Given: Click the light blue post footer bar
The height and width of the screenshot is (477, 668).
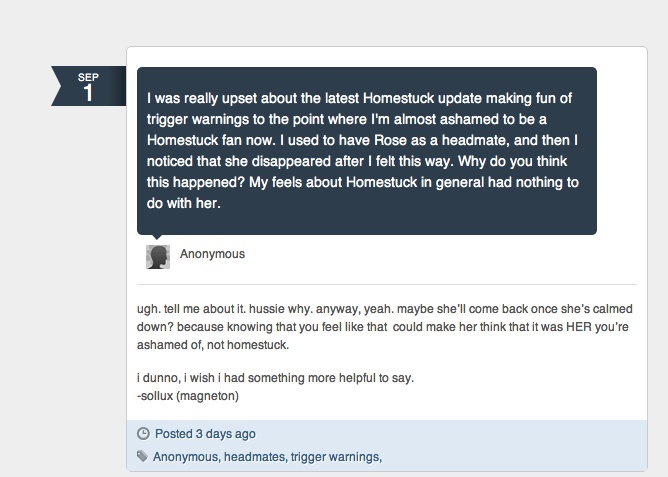Looking at the screenshot, I should (500, 445).
